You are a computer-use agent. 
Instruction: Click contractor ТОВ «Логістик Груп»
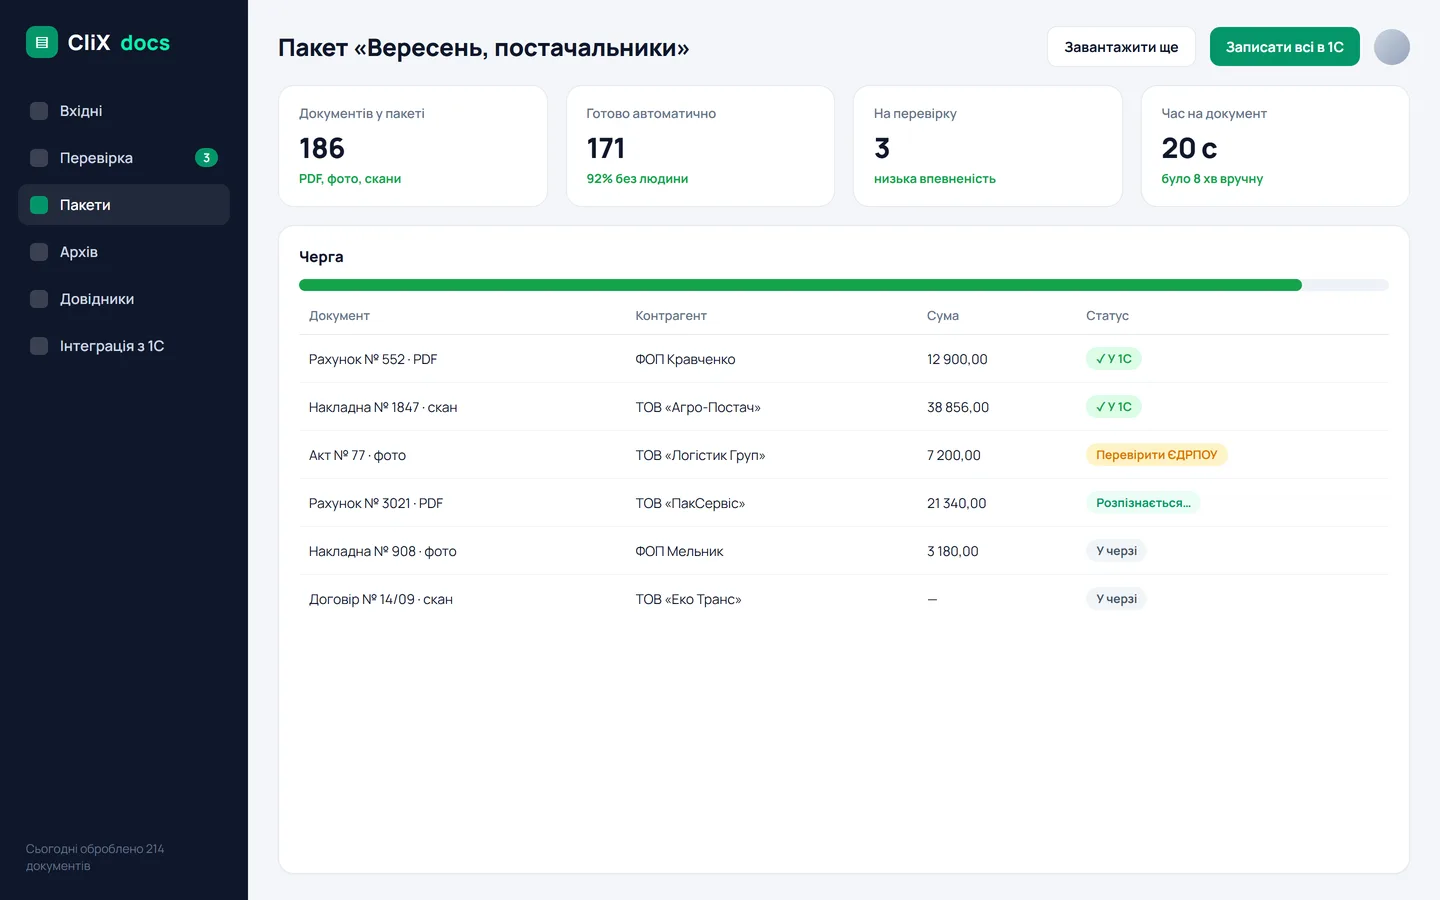point(700,455)
